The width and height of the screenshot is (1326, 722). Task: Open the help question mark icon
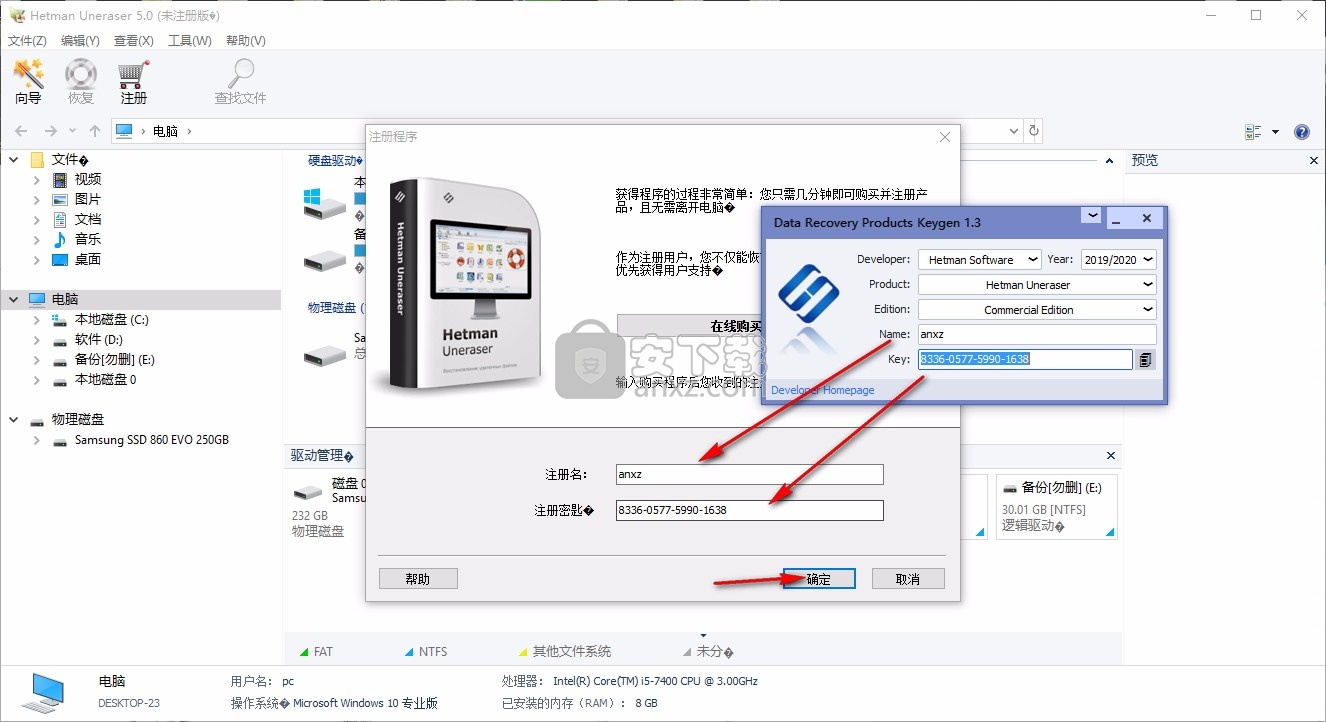coord(1302,132)
